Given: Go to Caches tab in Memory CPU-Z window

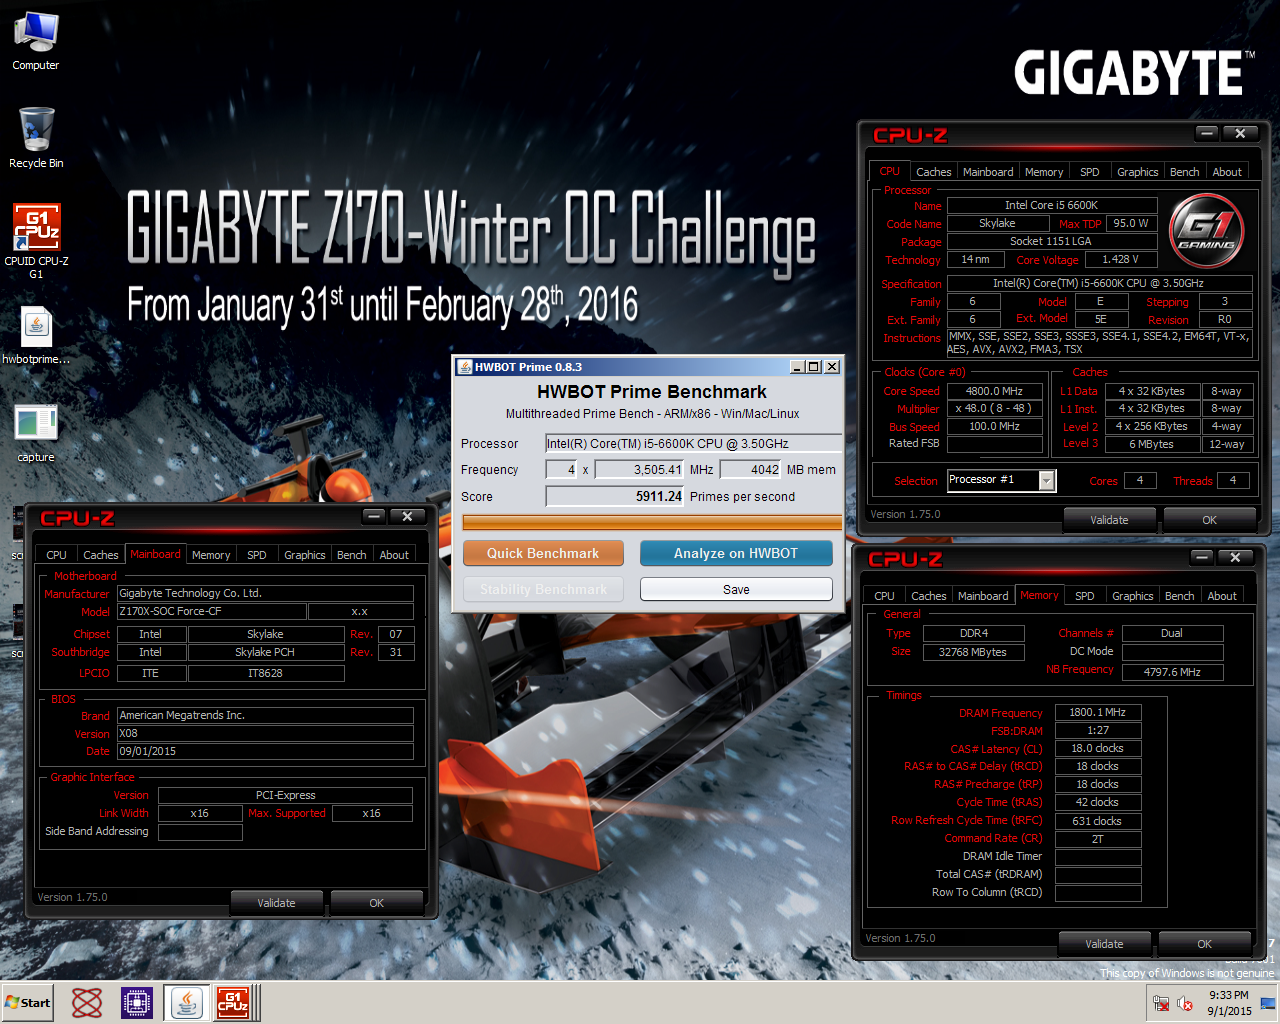Looking at the screenshot, I should coord(929,596).
